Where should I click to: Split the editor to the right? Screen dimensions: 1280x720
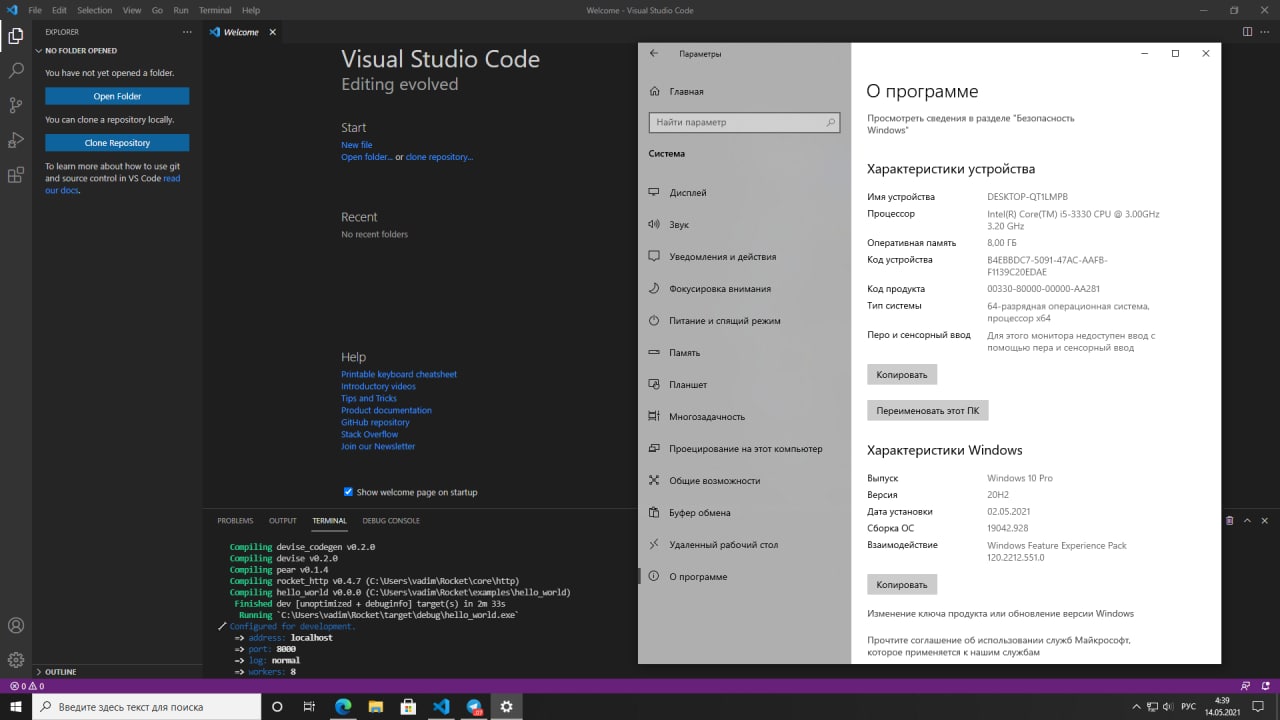pyautogui.click(x=1247, y=32)
